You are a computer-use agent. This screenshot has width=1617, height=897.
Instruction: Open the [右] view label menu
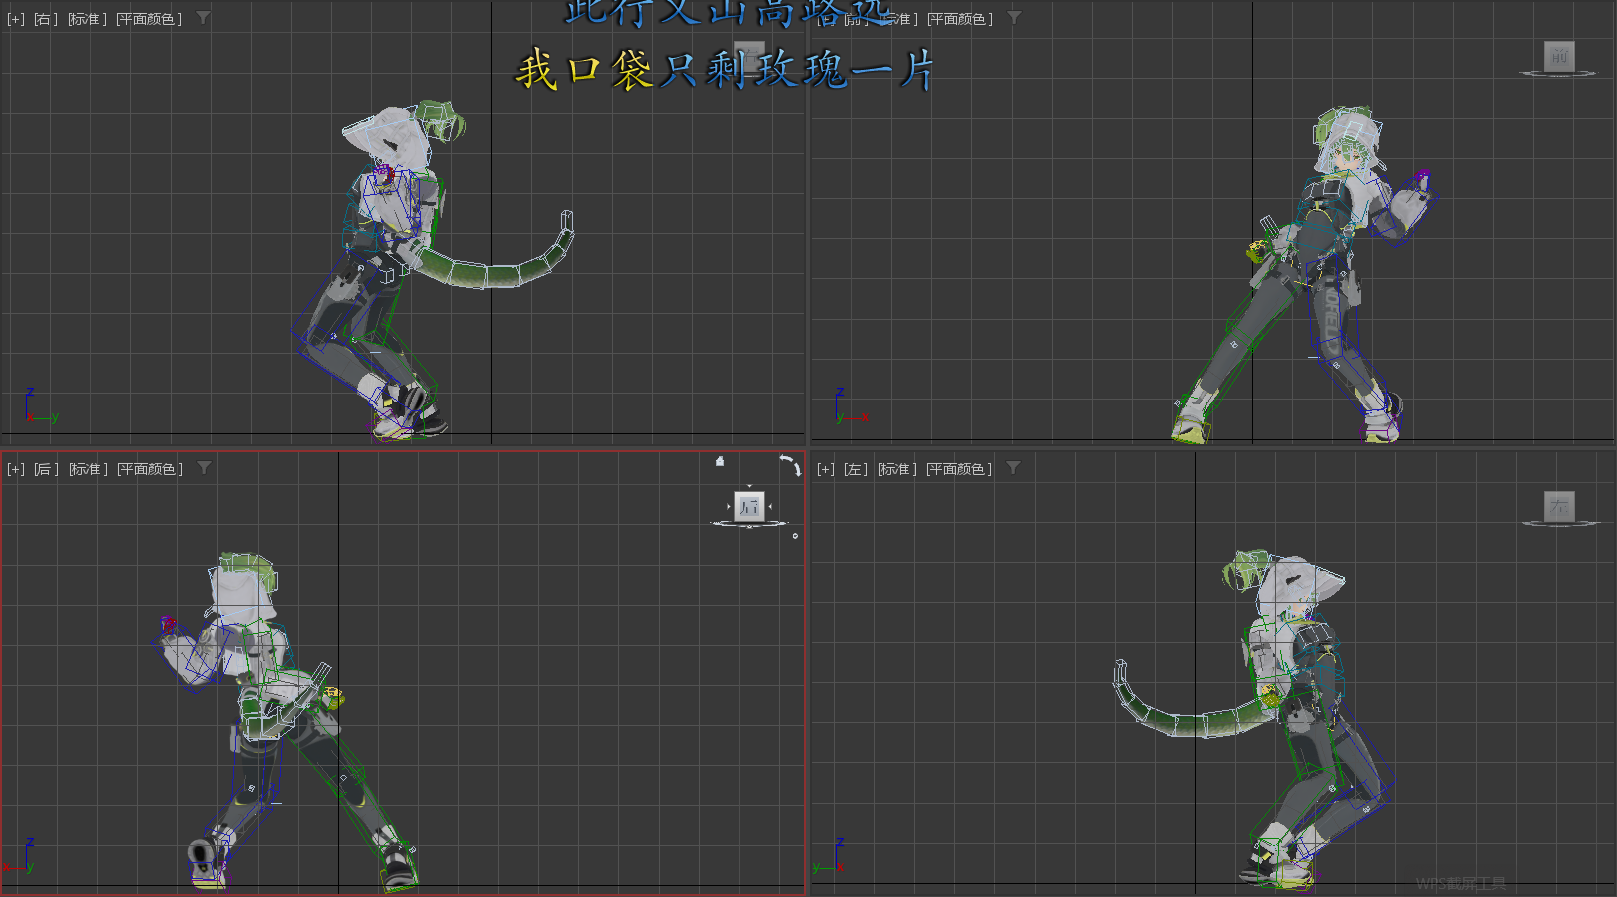[46, 19]
